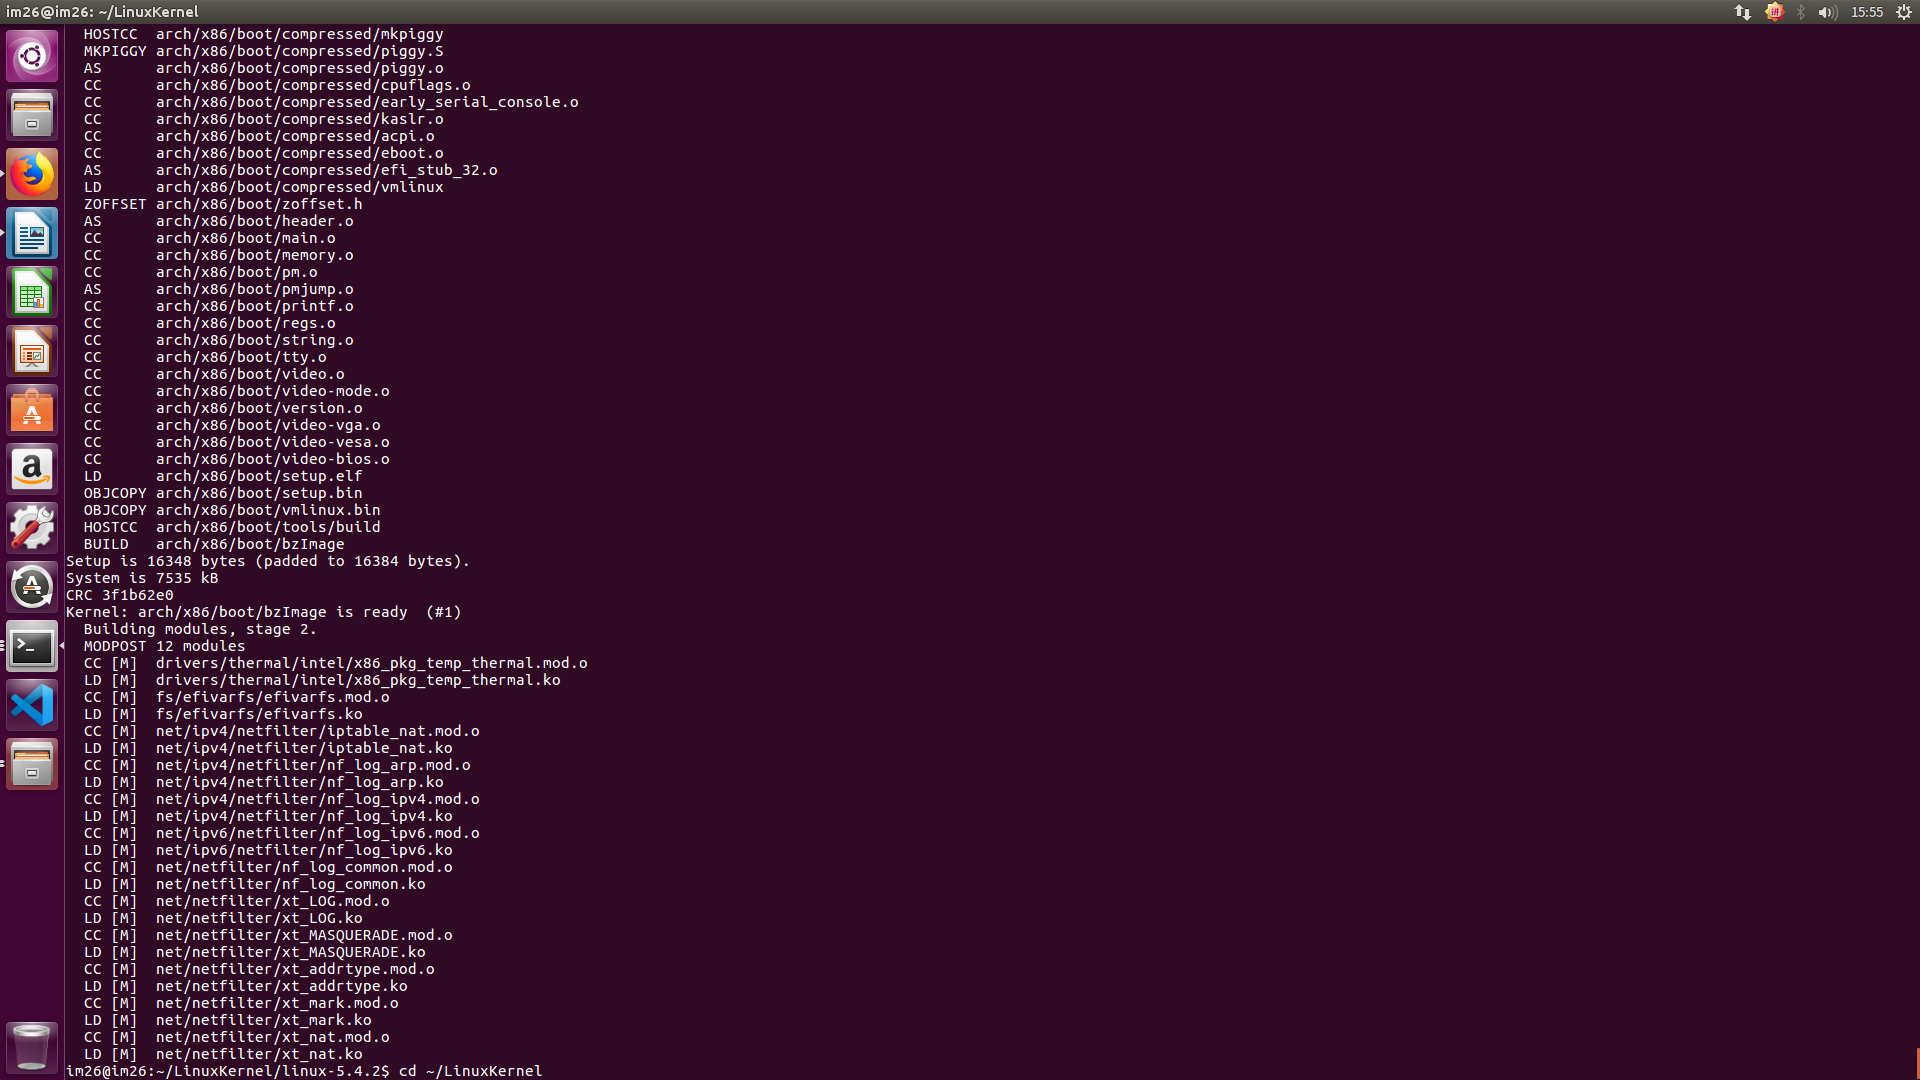Open the Ubuntu Dash search launcher

pyautogui.click(x=32, y=56)
